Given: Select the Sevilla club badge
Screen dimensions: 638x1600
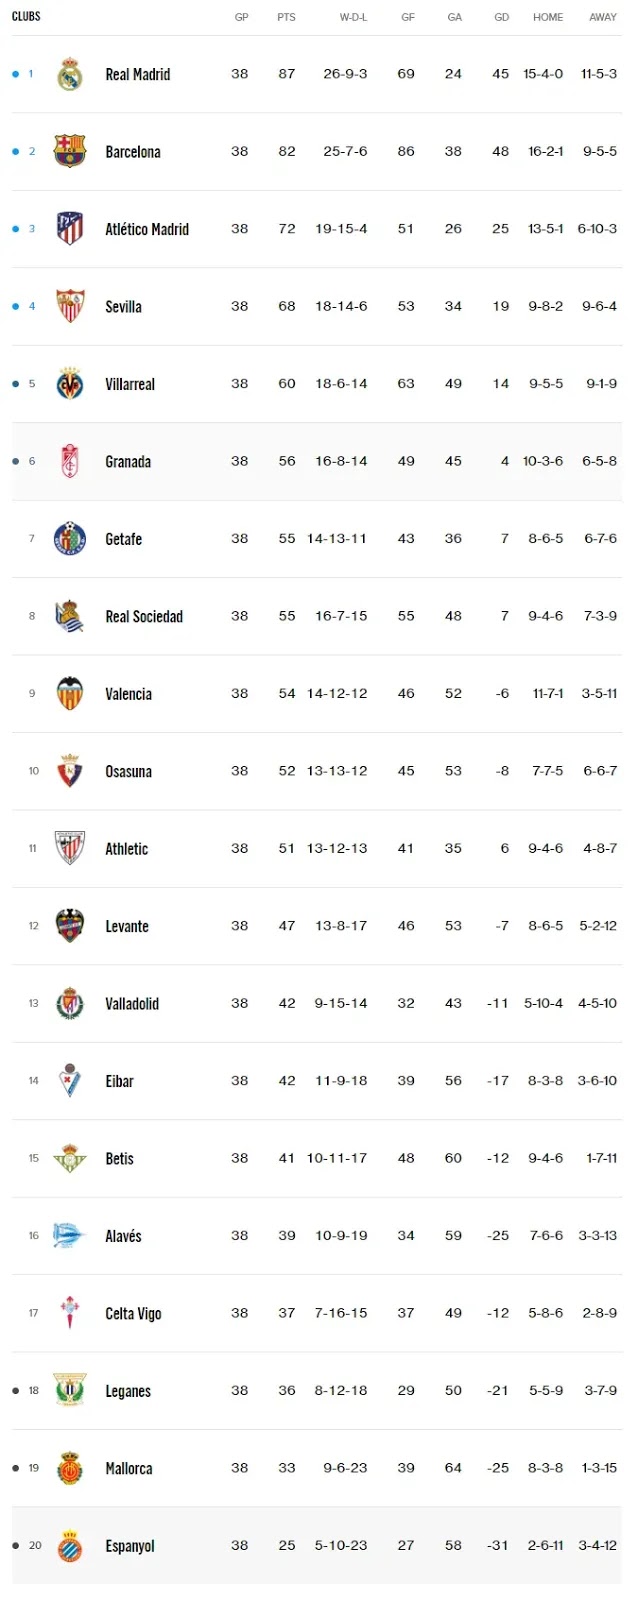Looking at the screenshot, I should coord(69,306).
